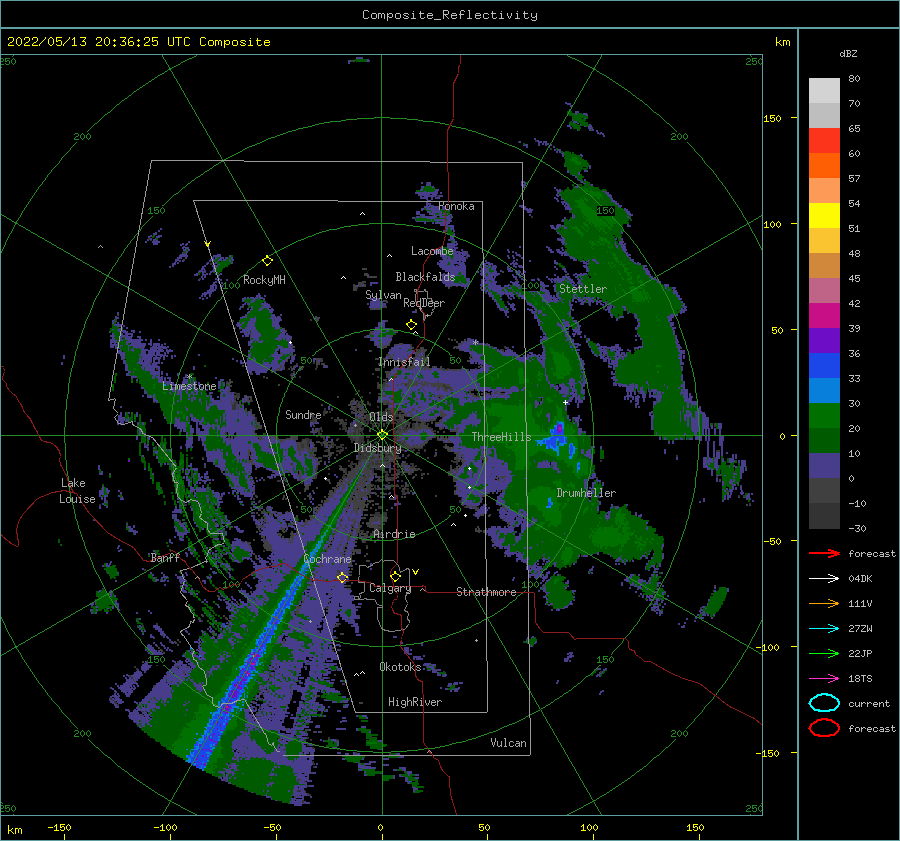Click the RedDeer city label
The width and height of the screenshot is (900, 841).
click(424, 303)
